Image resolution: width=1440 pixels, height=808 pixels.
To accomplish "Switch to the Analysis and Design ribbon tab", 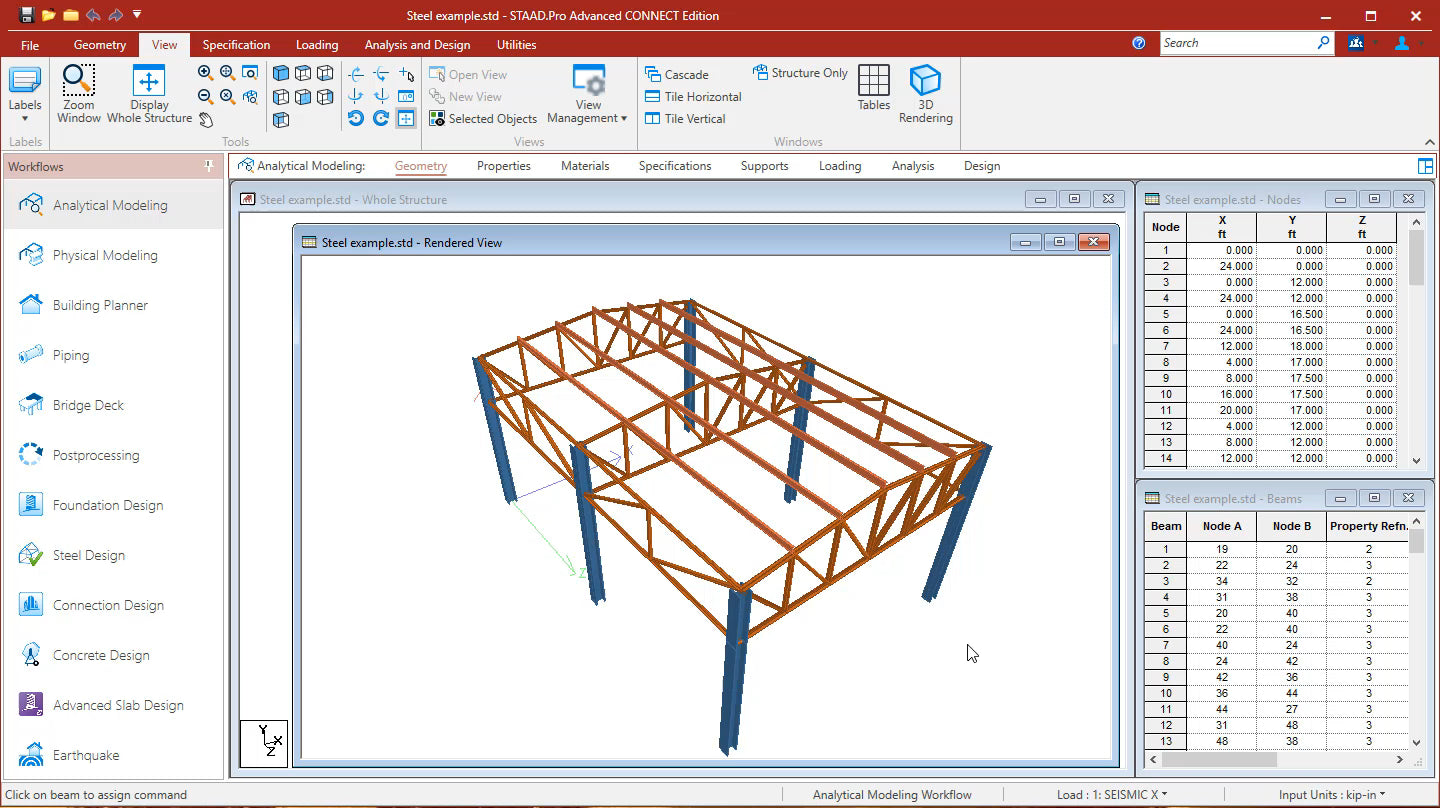I will [x=417, y=44].
